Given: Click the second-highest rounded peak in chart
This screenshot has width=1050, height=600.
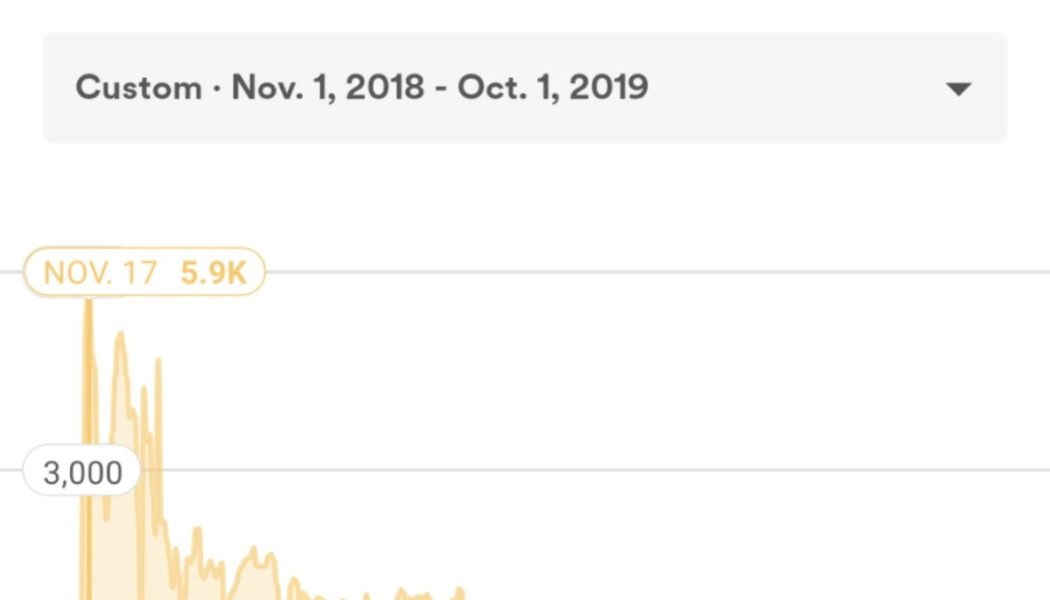Looking at the screenshot, I should (121, 336).
